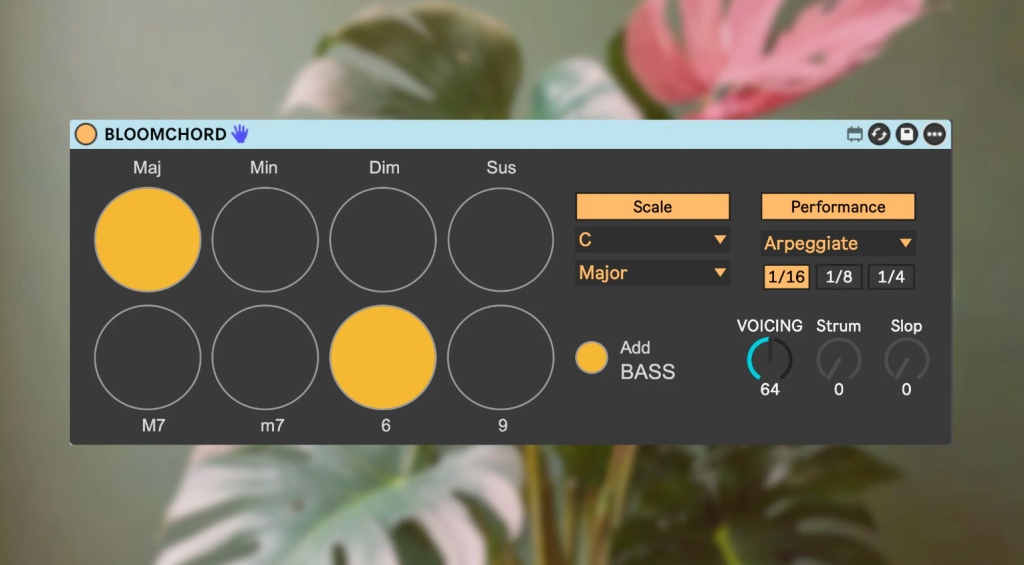Select the Dim chord pad

(383, 240)
